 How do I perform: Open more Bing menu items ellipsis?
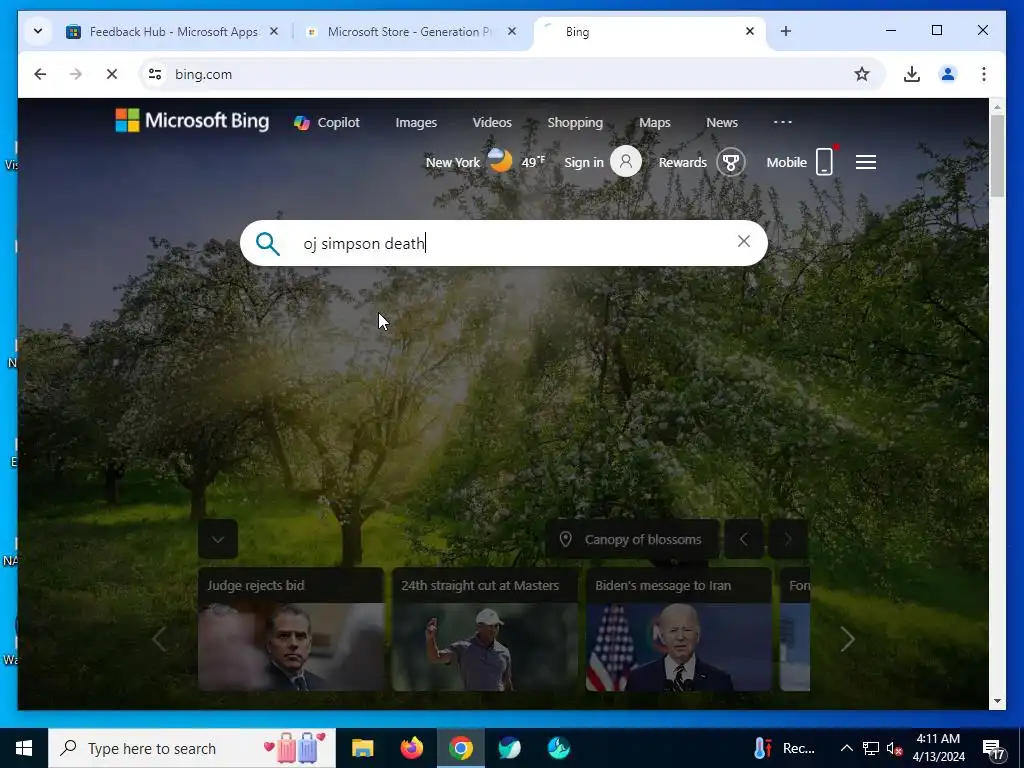pos(782,122)
